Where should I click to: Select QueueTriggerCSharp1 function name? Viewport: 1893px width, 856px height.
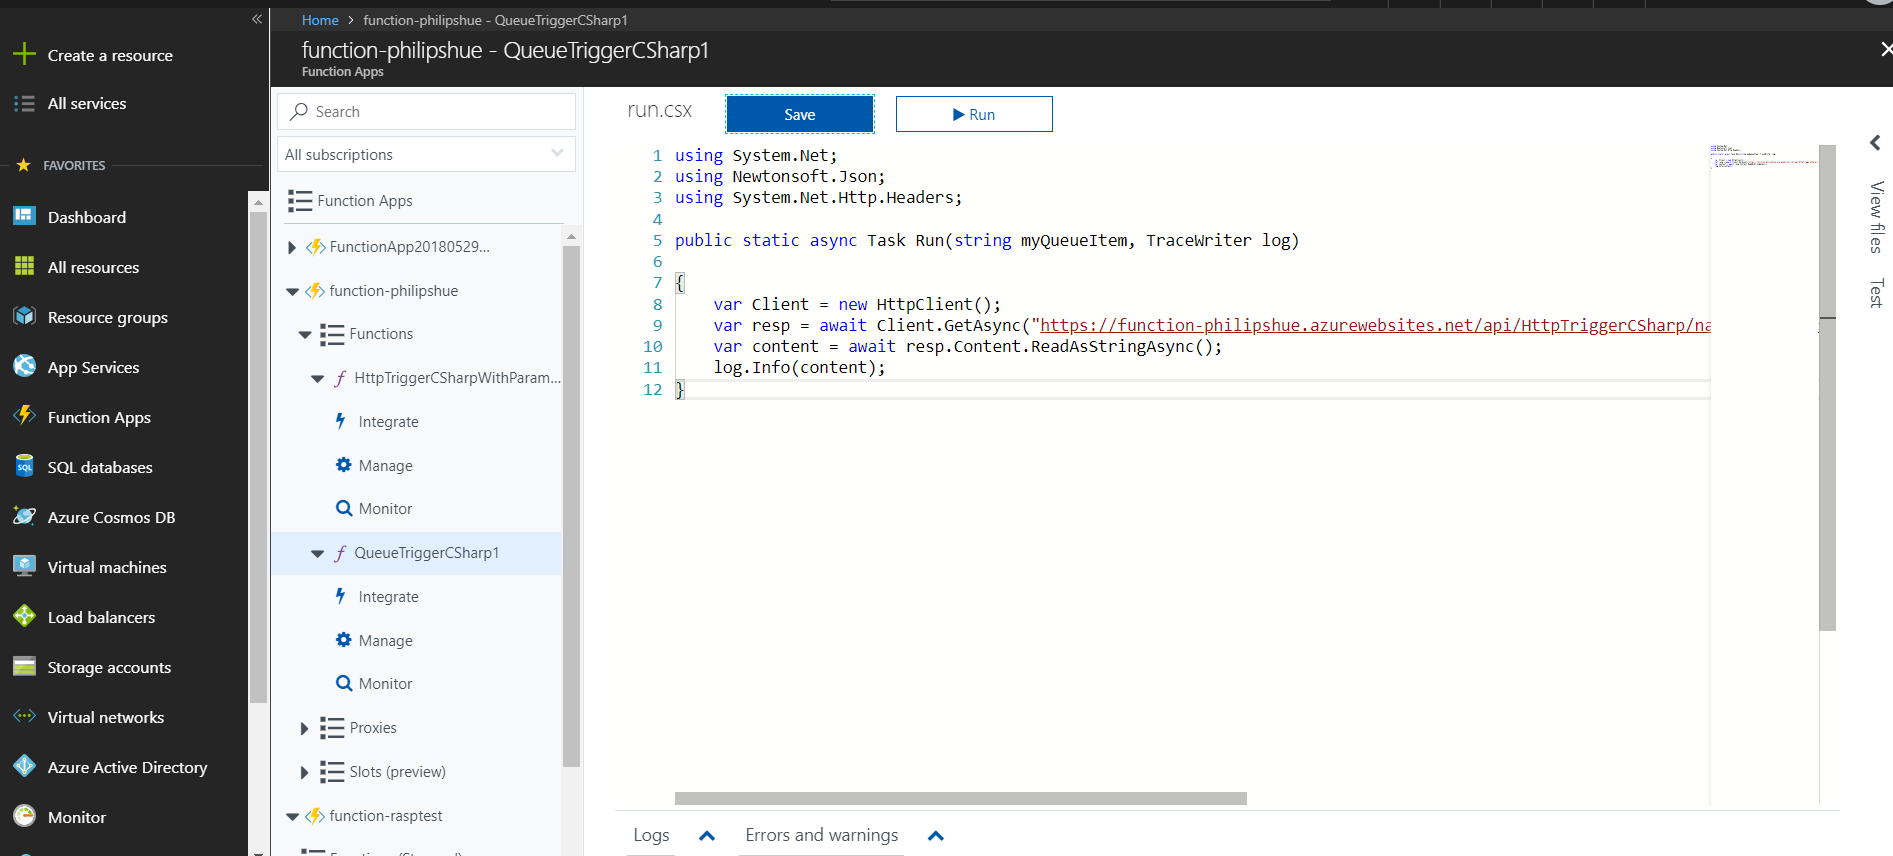[426, 553]
